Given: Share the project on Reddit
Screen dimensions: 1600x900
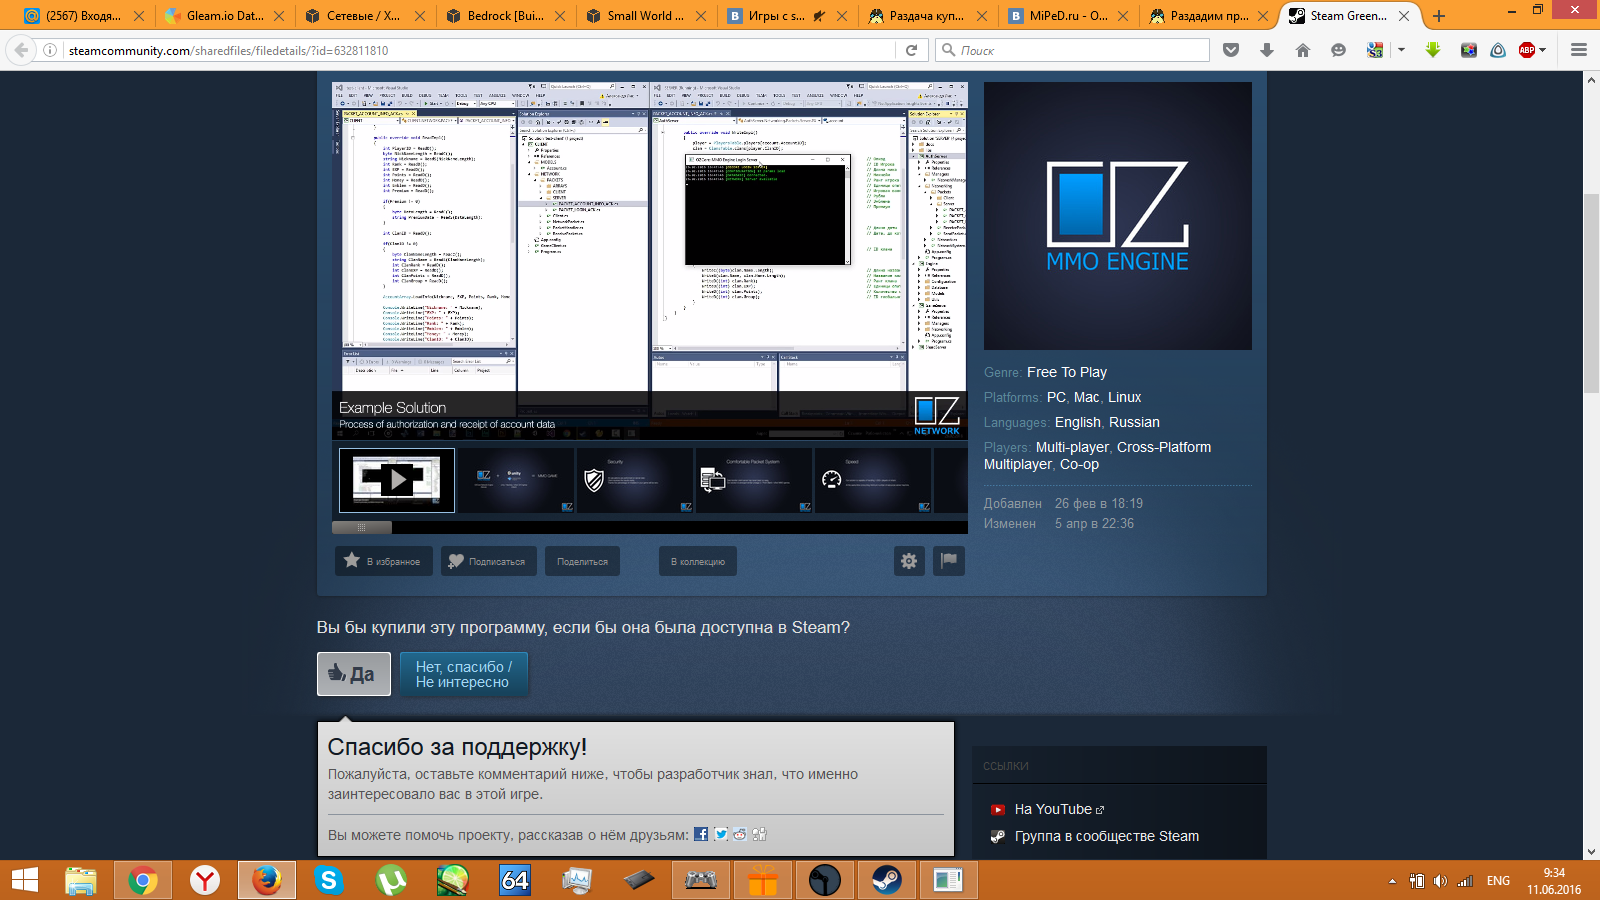Looking at the screenshot, I should click(x=740, y=834).
